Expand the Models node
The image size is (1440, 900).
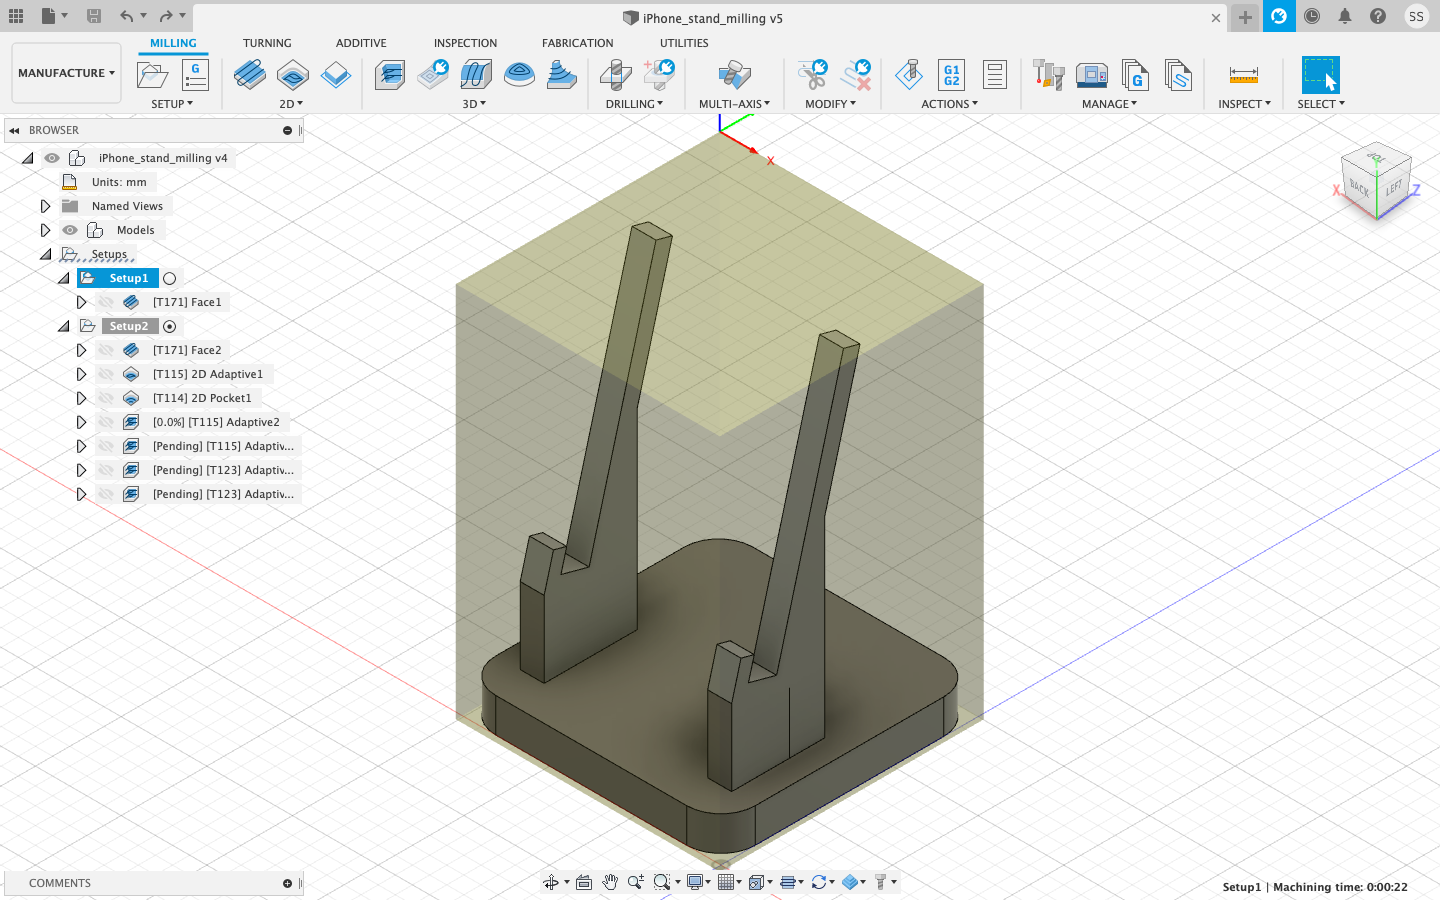click(x=45, y=230)
